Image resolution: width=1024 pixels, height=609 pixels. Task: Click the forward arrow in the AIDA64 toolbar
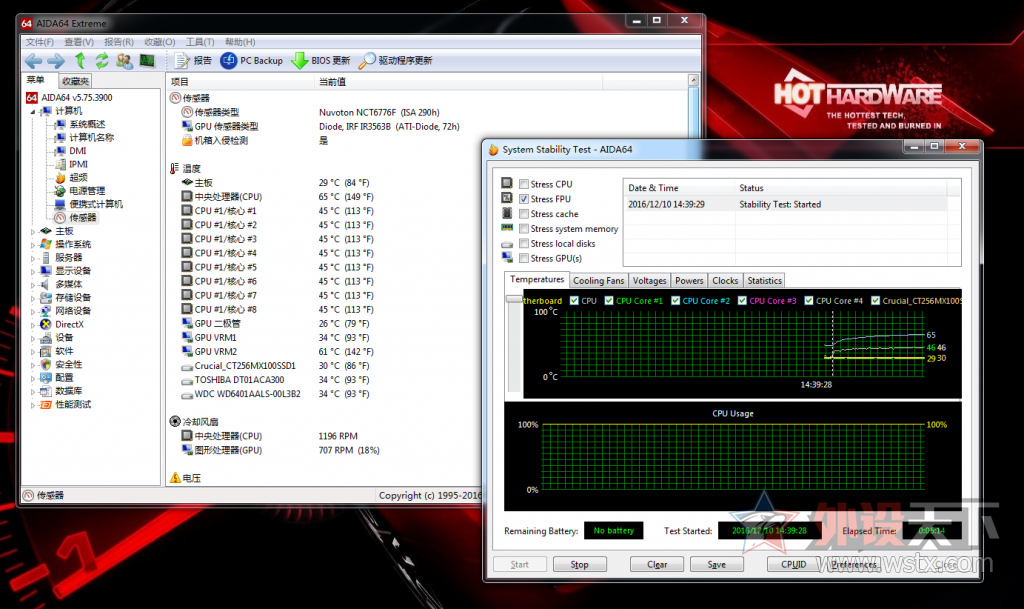56,61
